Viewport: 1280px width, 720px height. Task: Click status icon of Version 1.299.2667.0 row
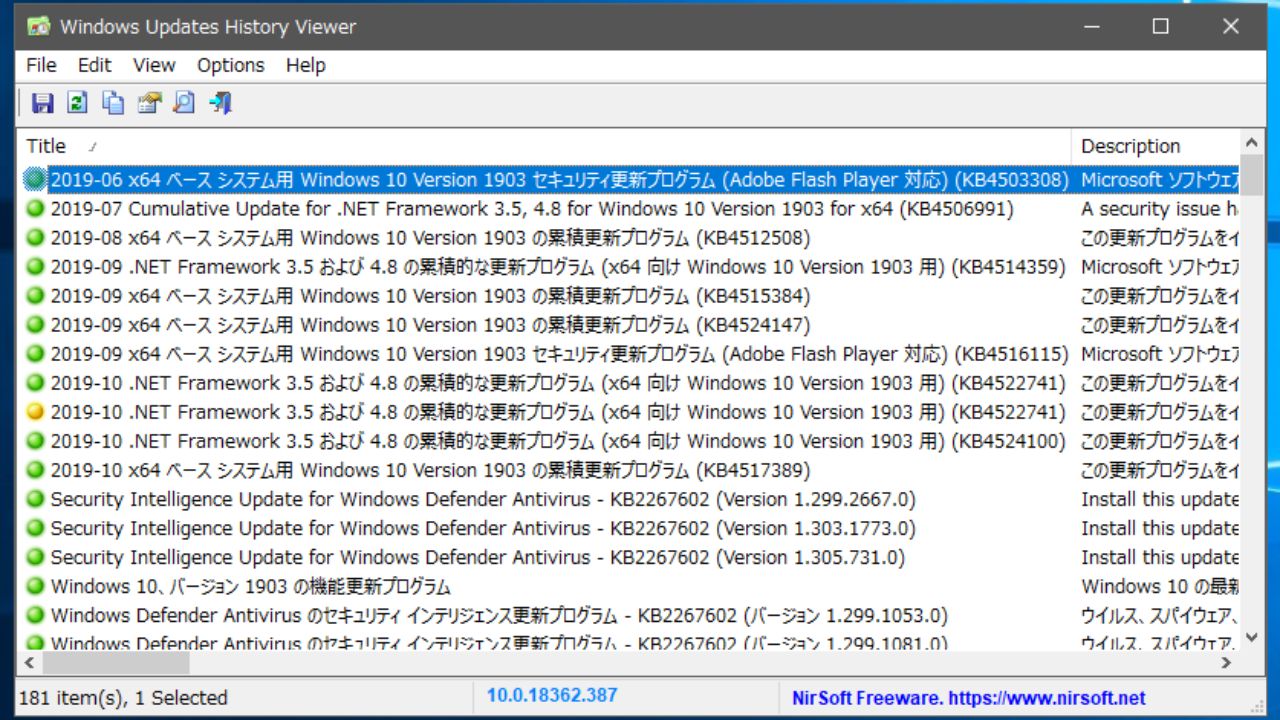click(36, 499)
